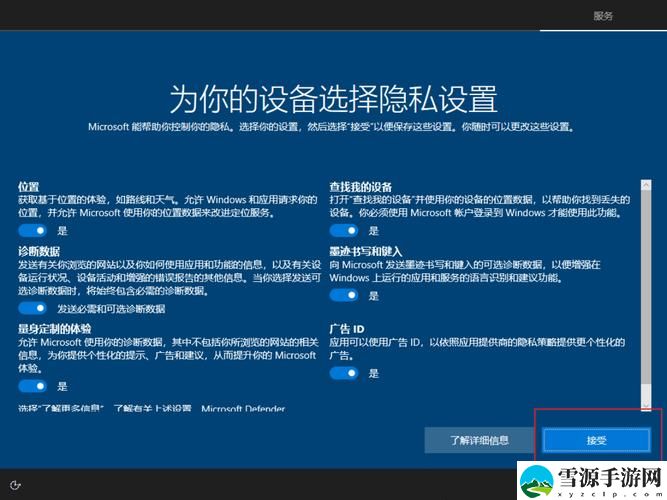Click the Ease of Access icon bottom-left

point(15,485)
